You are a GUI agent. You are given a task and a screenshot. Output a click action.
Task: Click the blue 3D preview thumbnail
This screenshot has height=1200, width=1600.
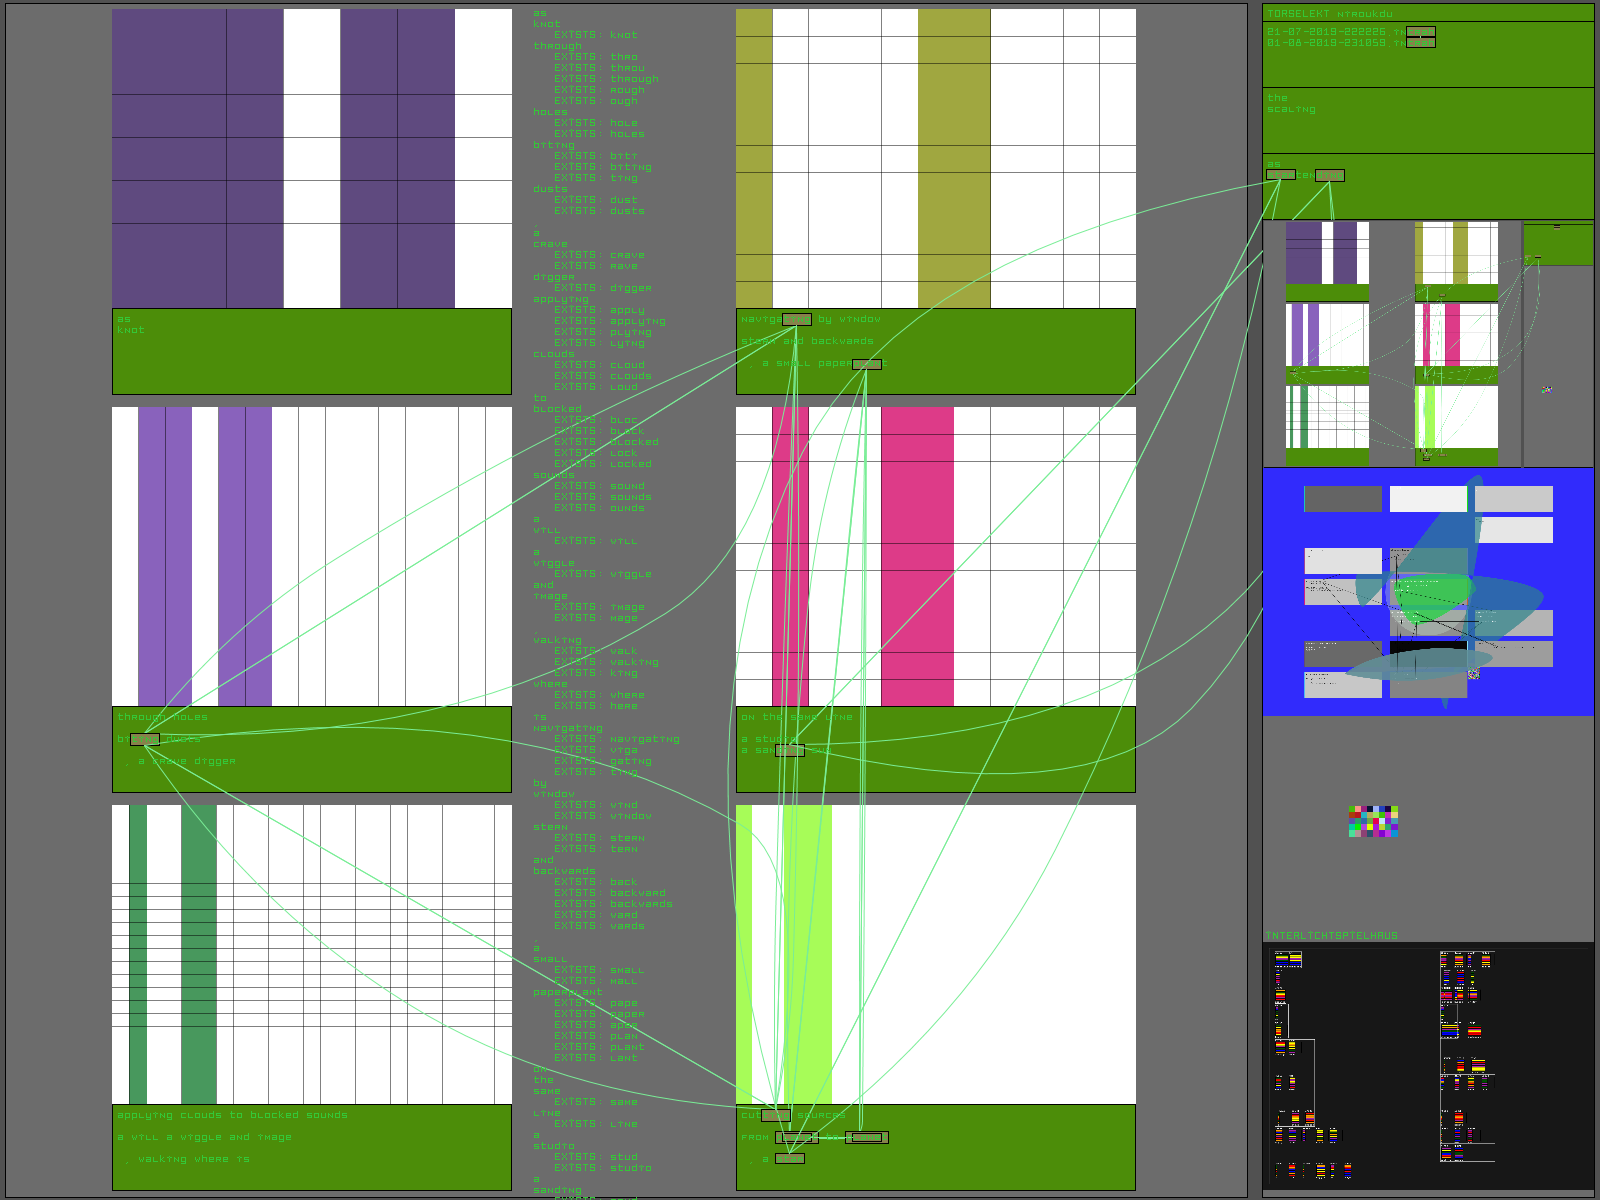click(1427, 591)
